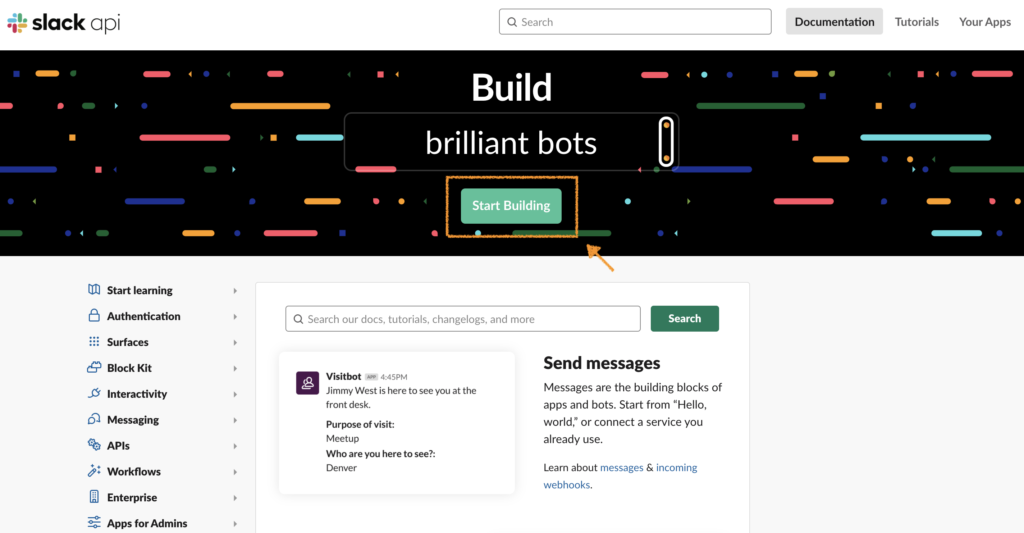Image resolution: width=1024 pixels, height=533 pixels.
Task: Click the Interactivity plug icon
Action: (94, 393)
